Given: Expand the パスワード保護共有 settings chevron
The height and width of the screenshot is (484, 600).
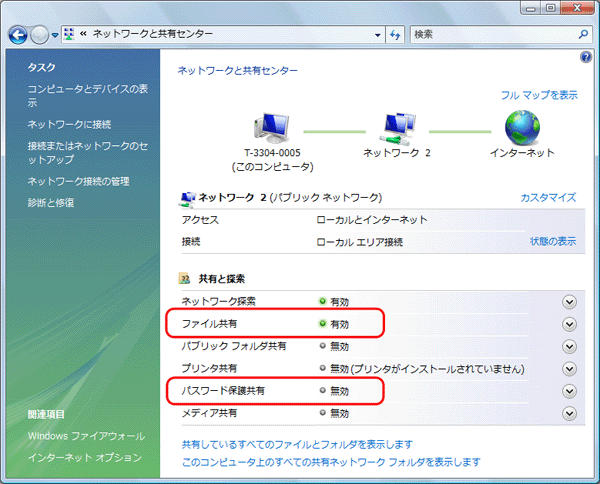Looking at the screenshot, I should (570, 391).
